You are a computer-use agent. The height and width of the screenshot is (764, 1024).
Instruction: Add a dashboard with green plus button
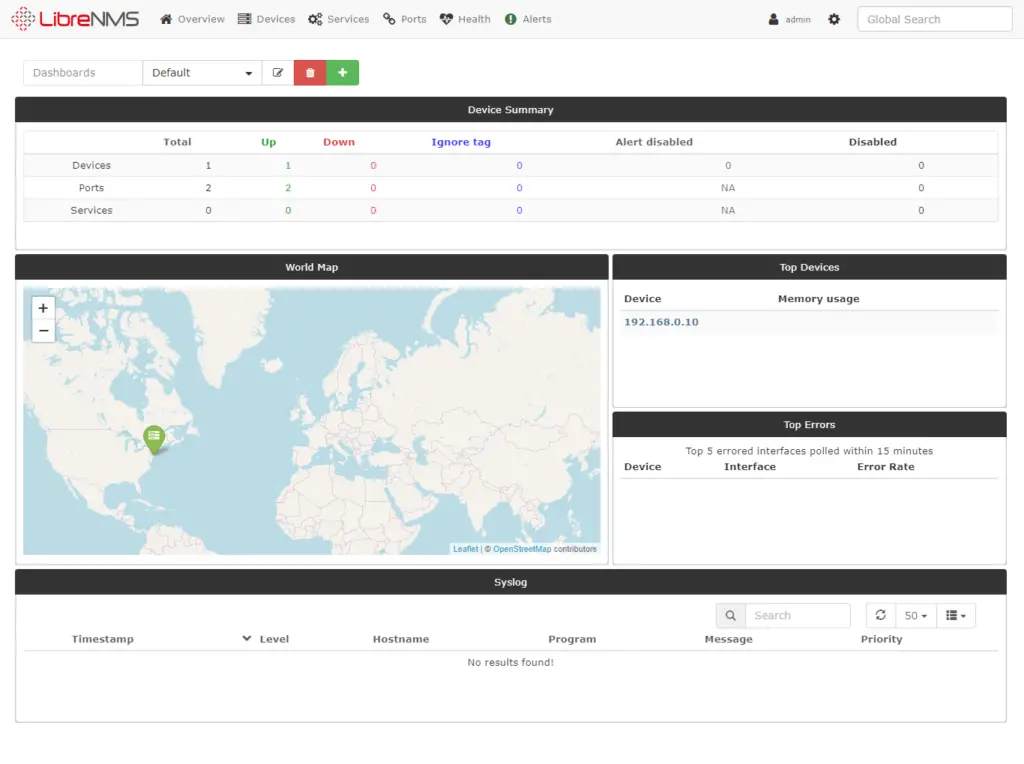342,73
